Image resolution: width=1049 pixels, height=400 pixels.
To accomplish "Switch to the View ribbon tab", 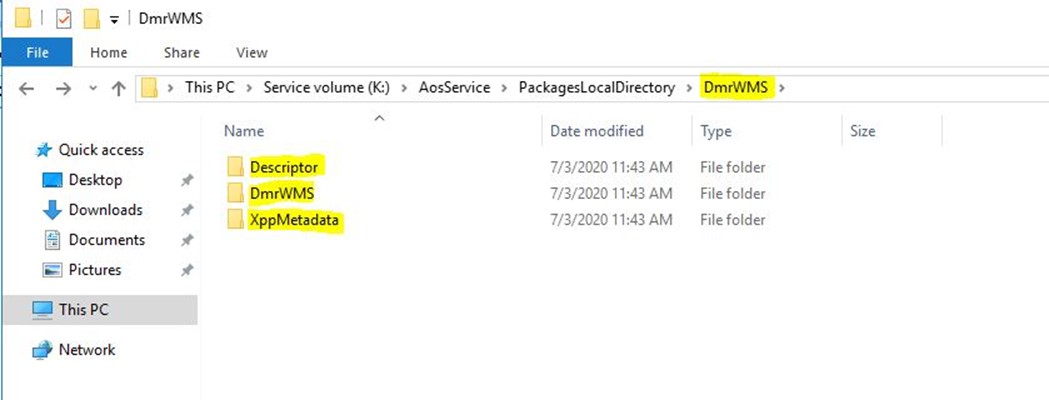I will click(252, 52).
